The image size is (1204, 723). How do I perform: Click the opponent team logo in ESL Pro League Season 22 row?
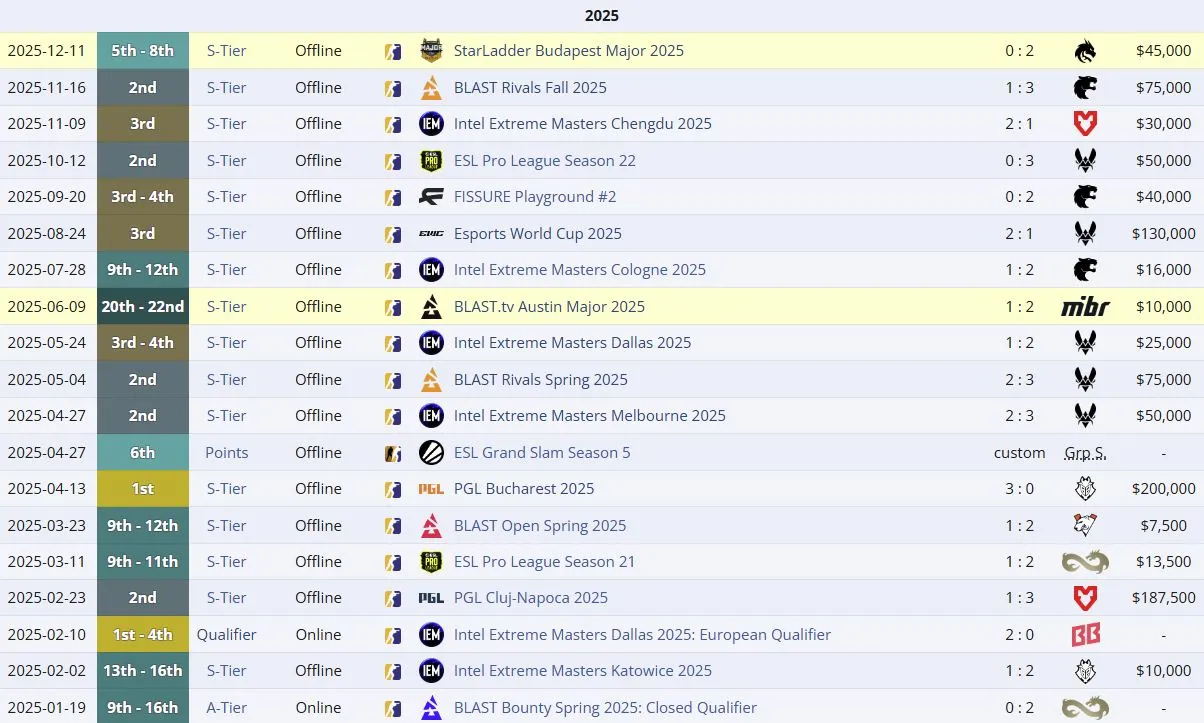[x=1085, y=161]
